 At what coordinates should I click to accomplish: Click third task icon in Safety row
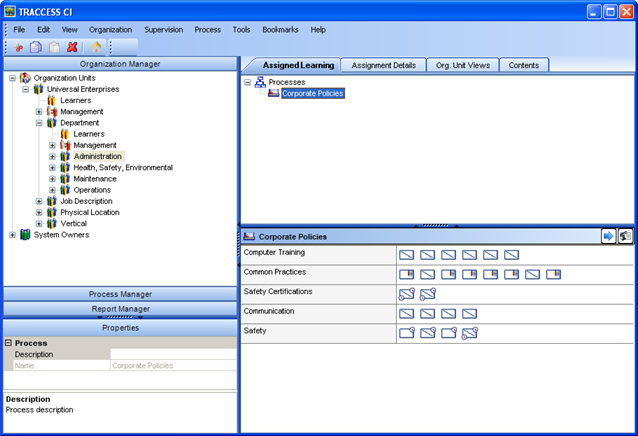tap(449, 333)
